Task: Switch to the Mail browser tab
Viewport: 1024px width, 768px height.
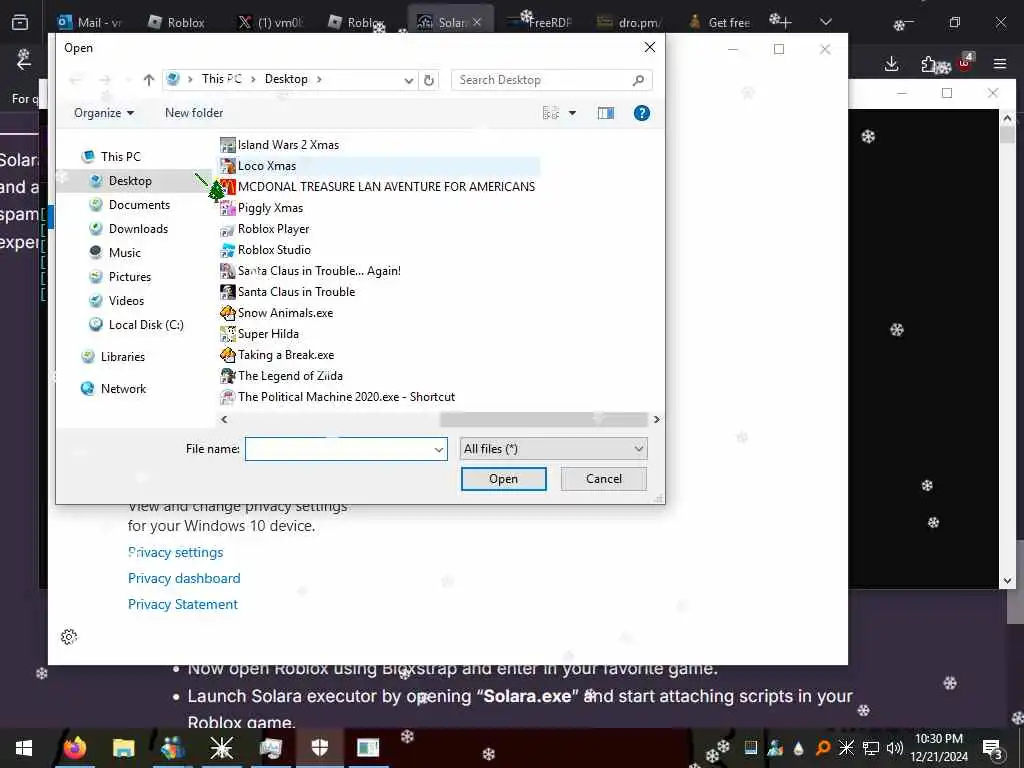Action: click(x=90, y=22)
